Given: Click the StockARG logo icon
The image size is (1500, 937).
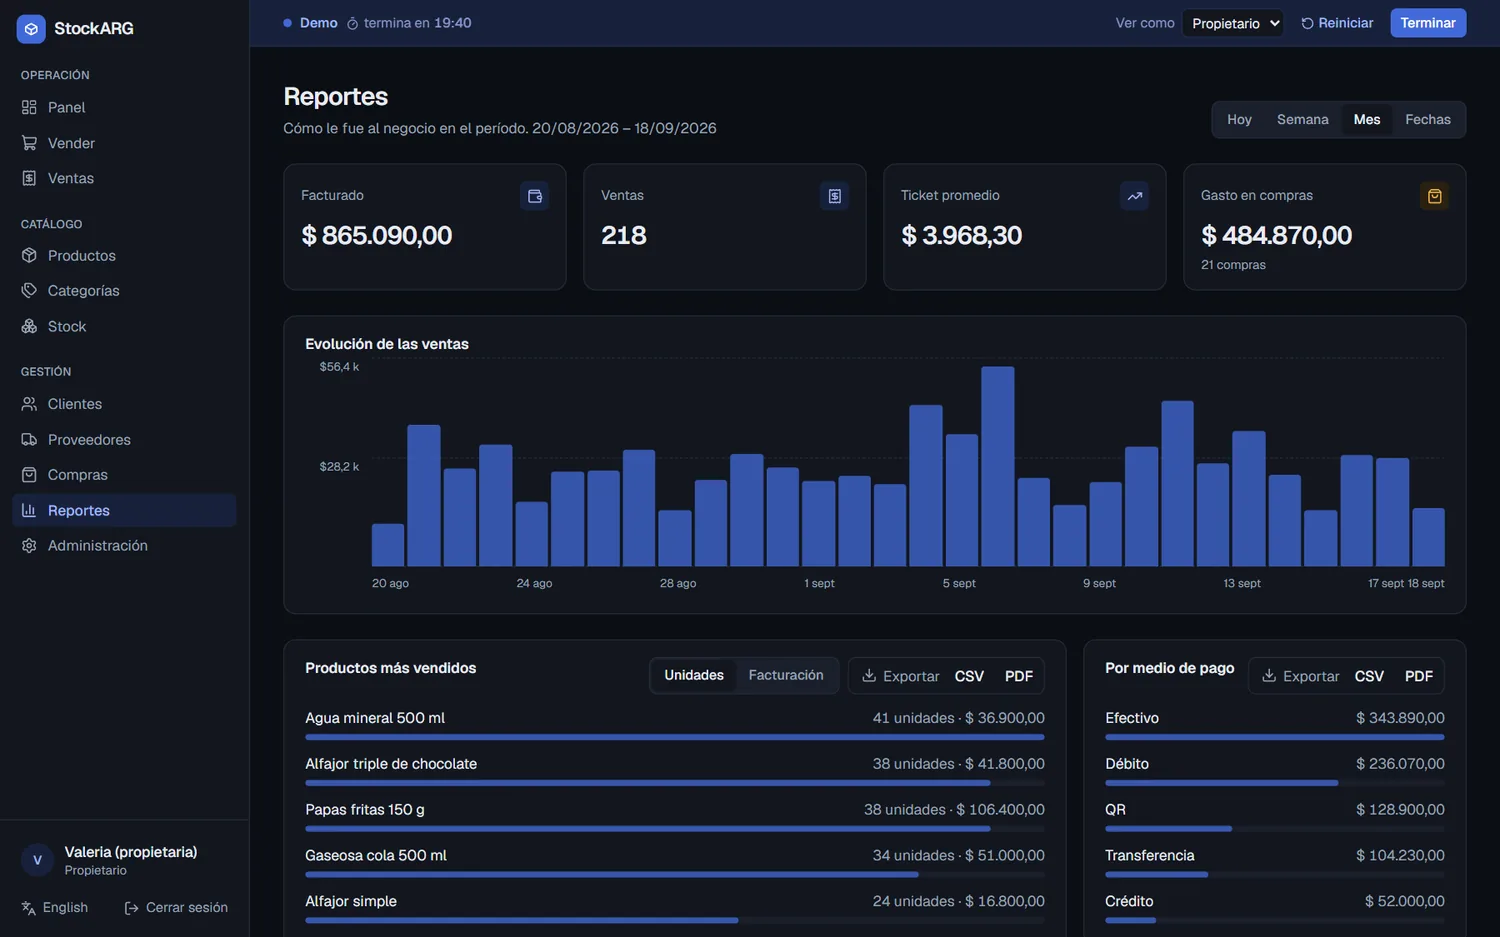Looking at the screenshot, I should tap(31, 29).
